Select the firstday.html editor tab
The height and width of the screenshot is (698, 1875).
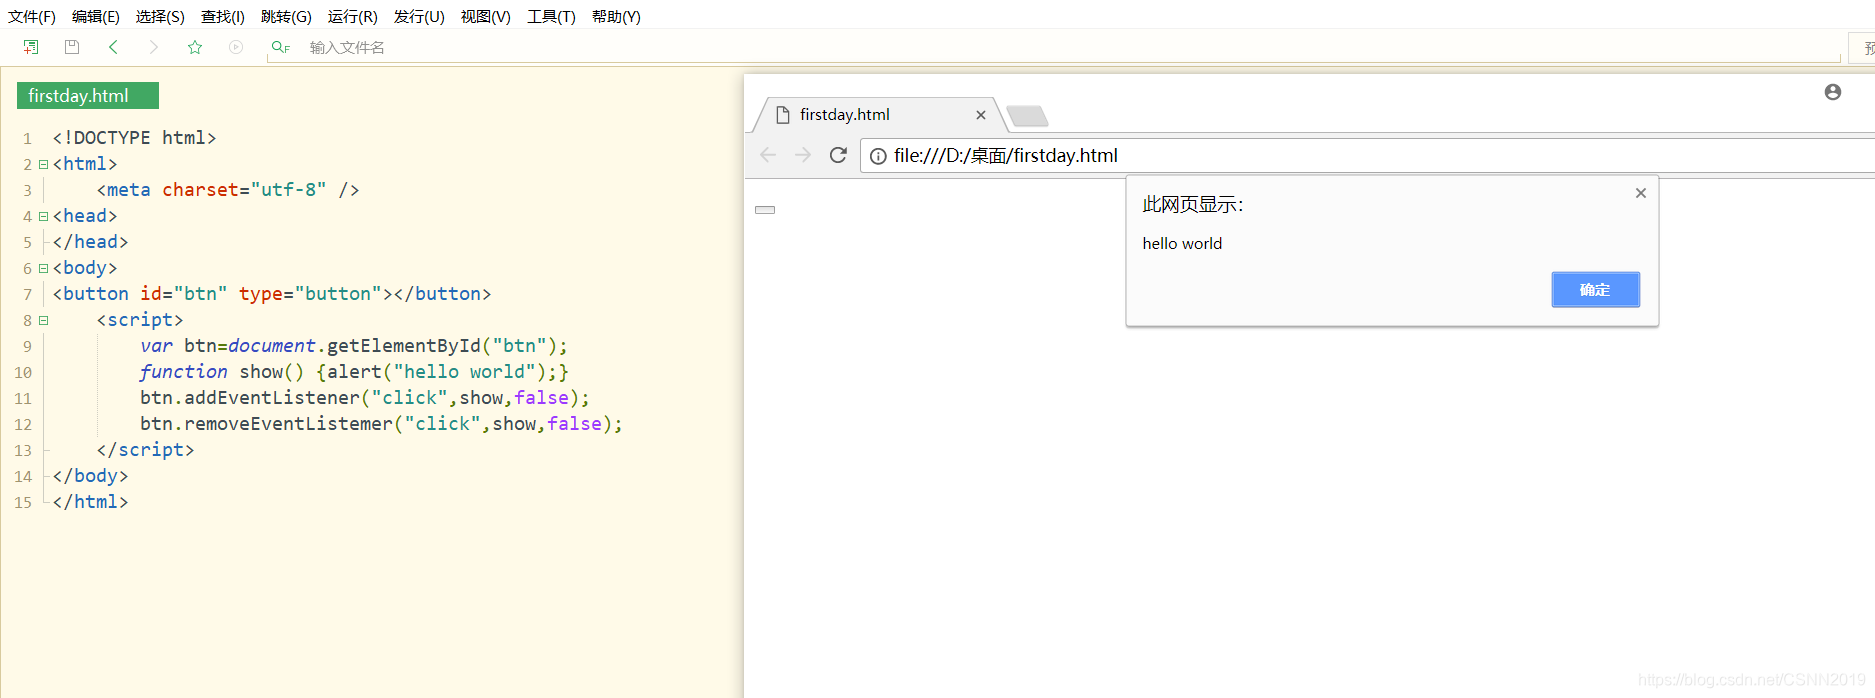pyautogui.click(x=88, y=96)
